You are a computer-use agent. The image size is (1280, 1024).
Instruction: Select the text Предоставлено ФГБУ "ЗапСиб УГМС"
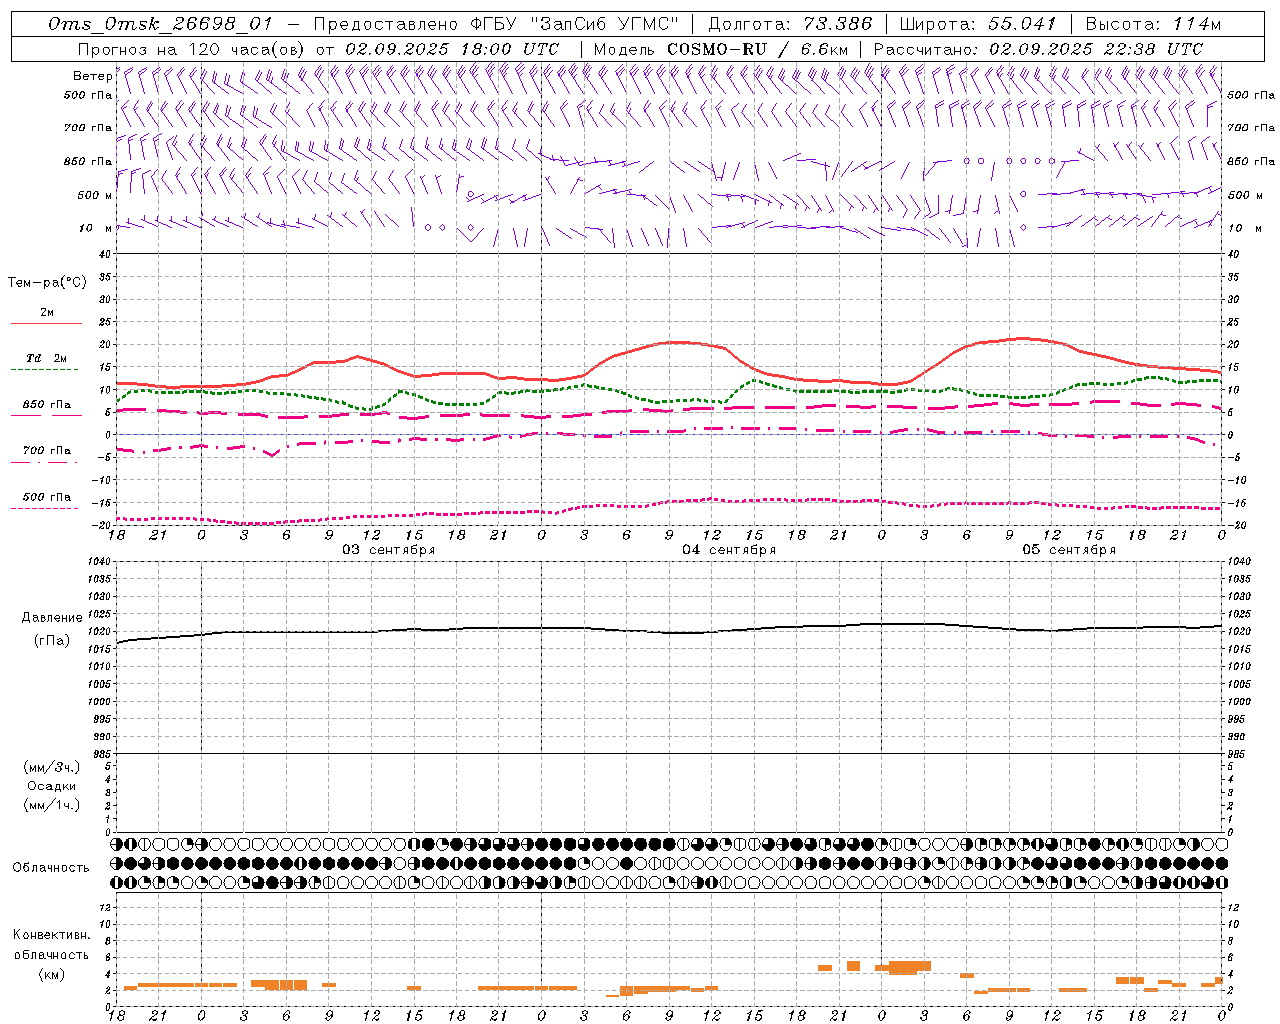click(x=496, y=24)
